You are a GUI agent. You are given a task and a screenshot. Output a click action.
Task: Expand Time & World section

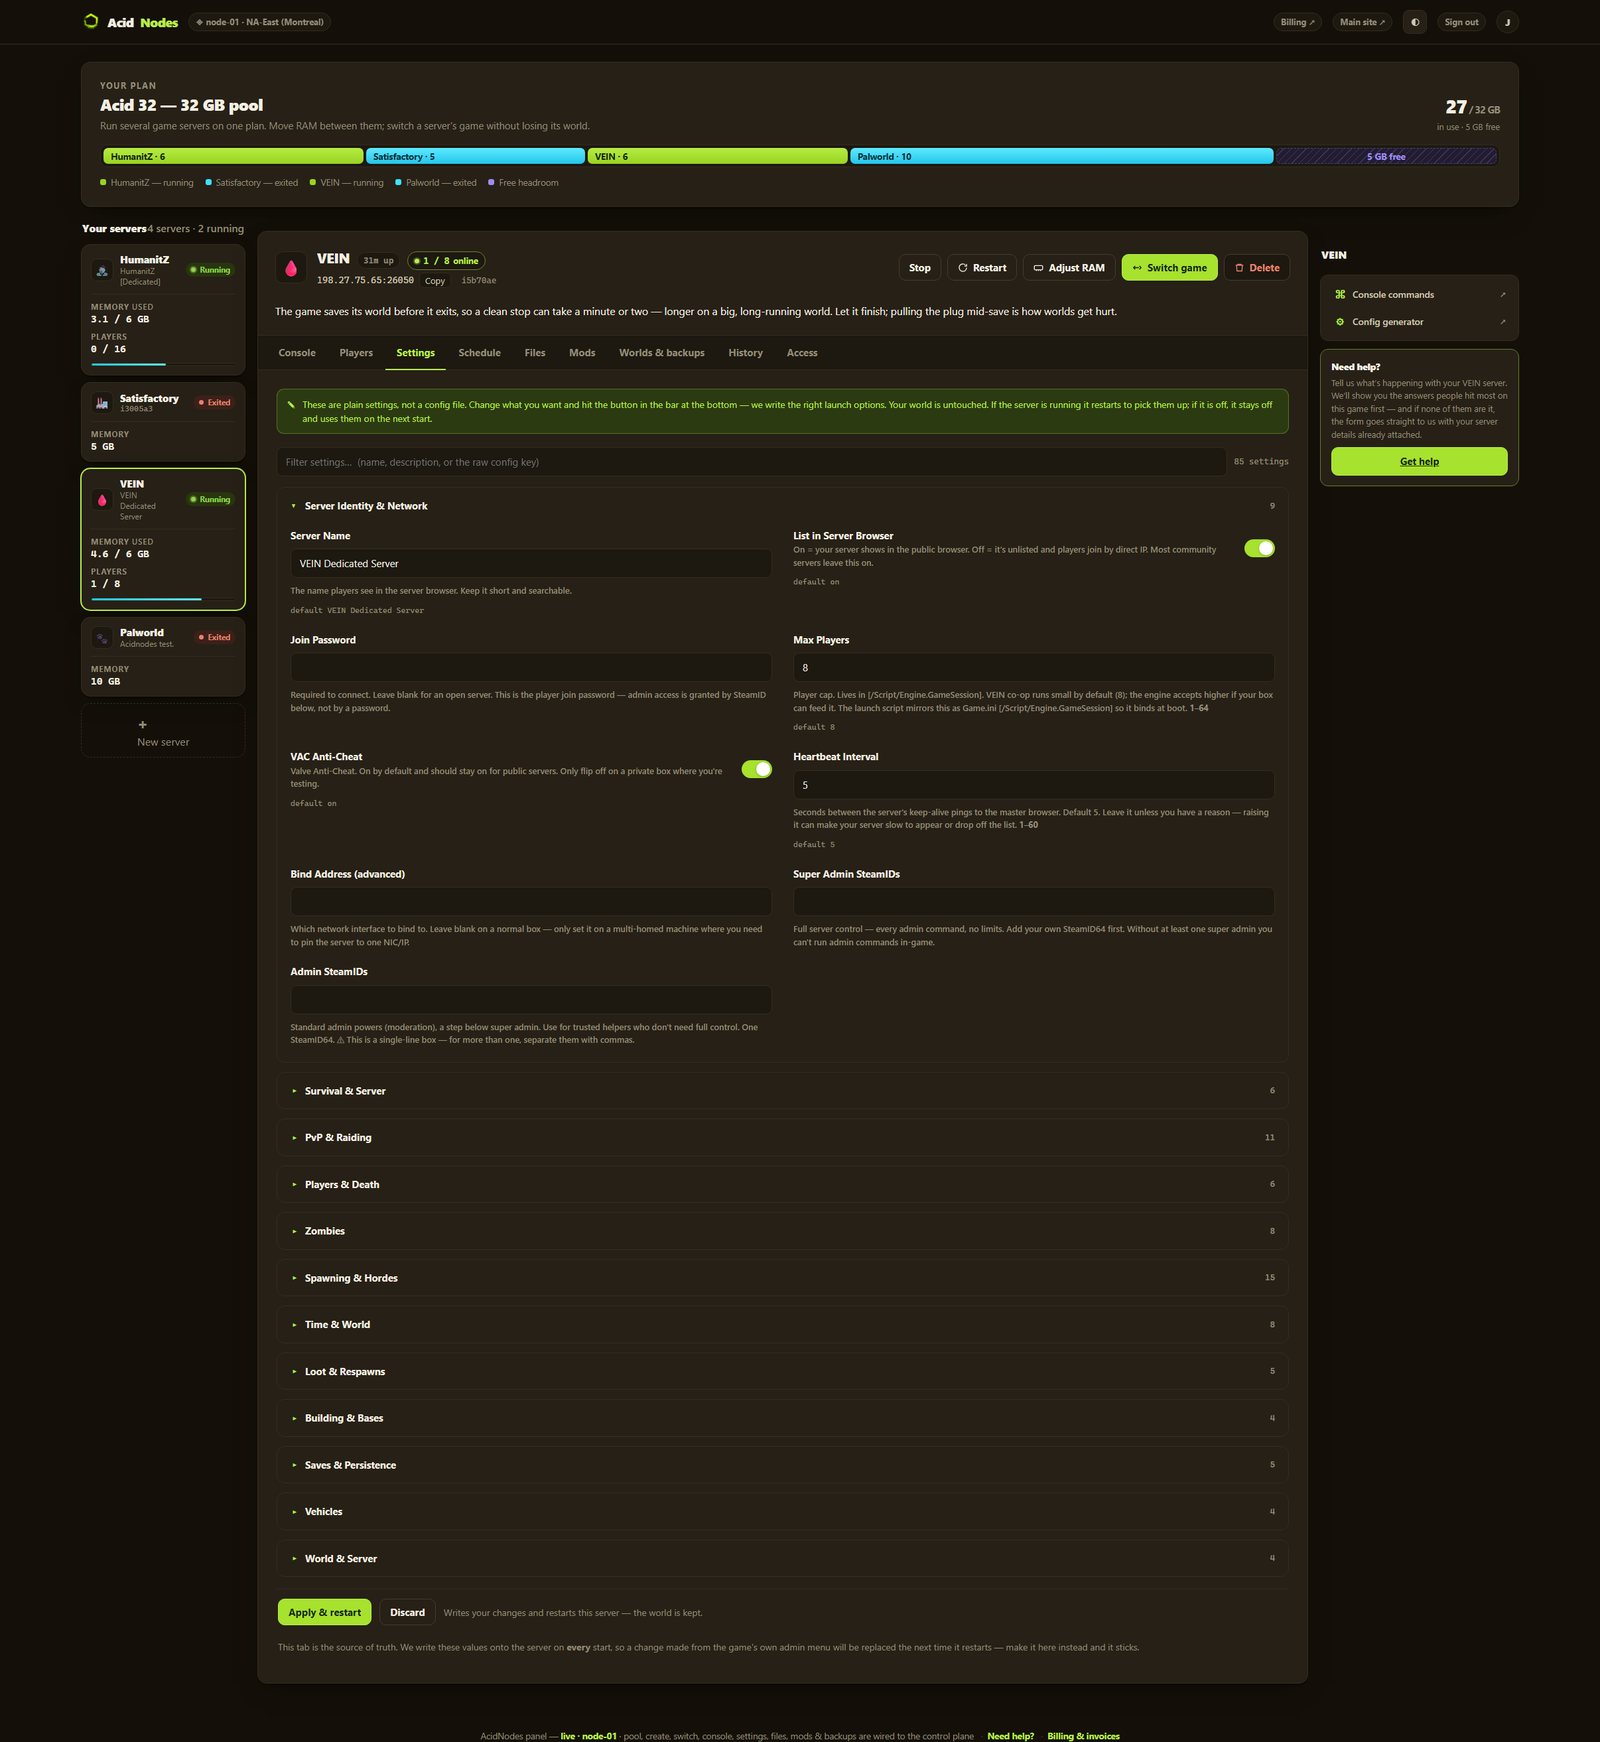[782, 1325]
